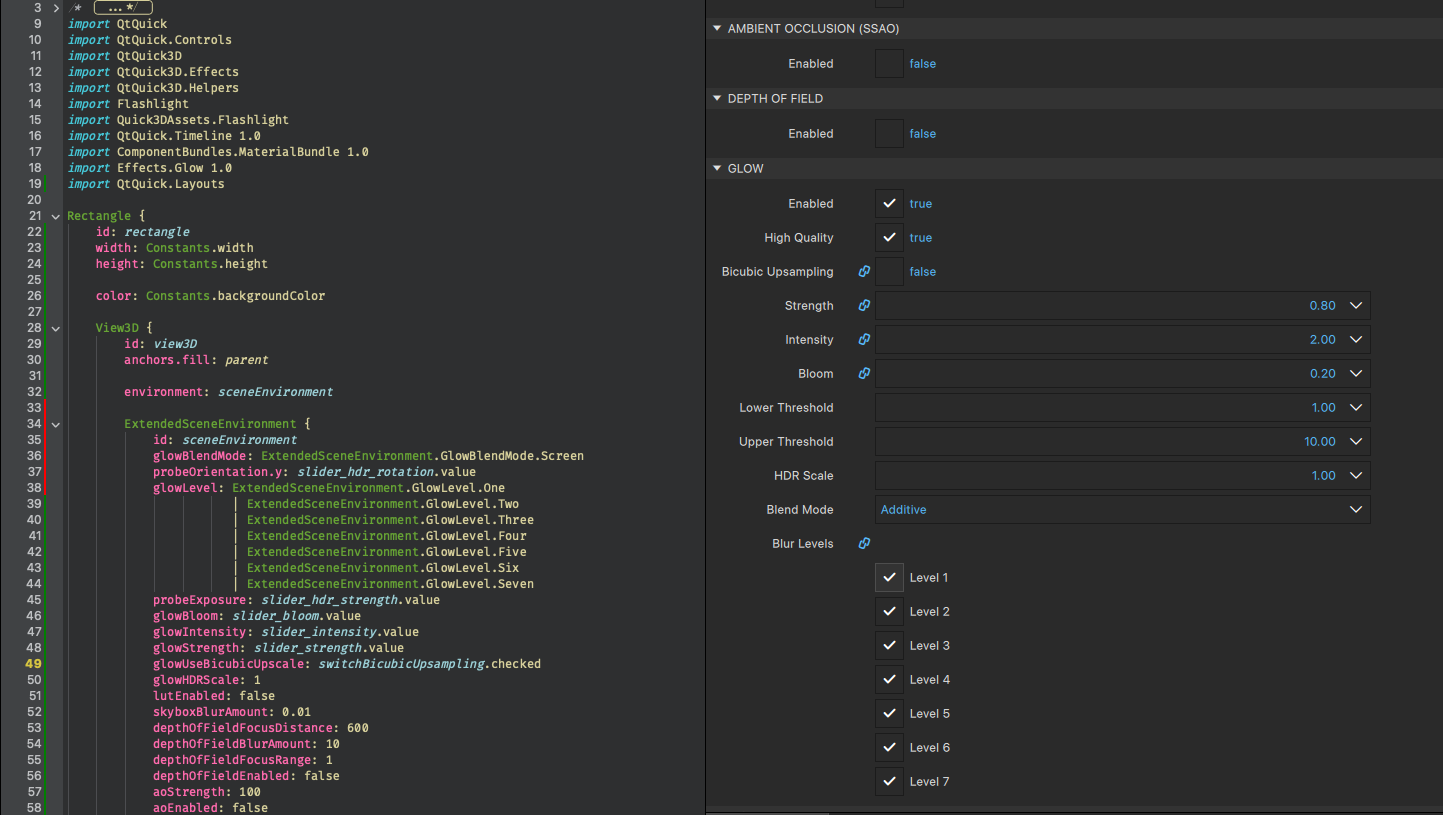The image size is (1443, 815).
Task: Uncheck the Glow Enabled checkbox
Action: tap(889, 203)
